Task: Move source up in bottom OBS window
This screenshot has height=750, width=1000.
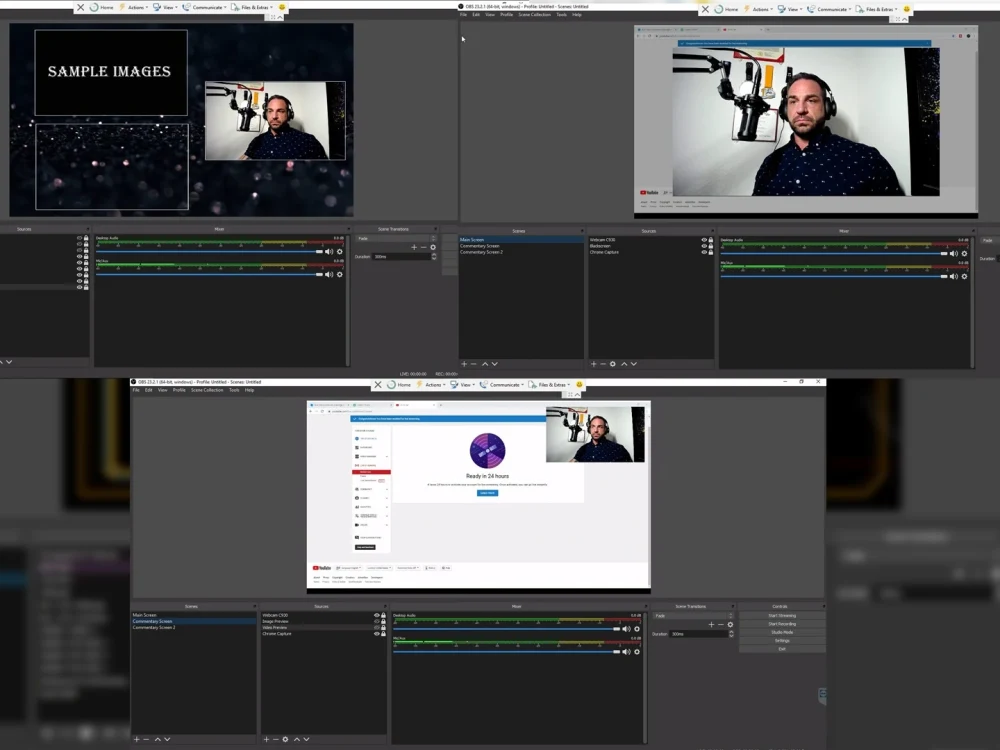Action: (297, 739)
